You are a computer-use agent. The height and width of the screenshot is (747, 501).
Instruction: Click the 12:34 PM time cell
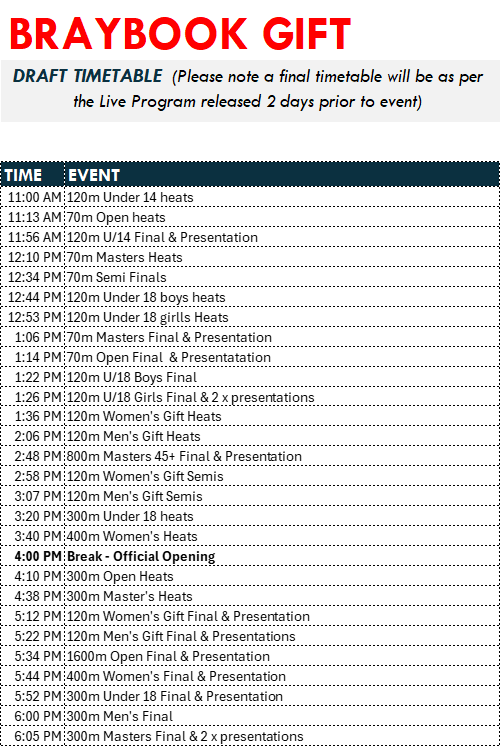32,277
